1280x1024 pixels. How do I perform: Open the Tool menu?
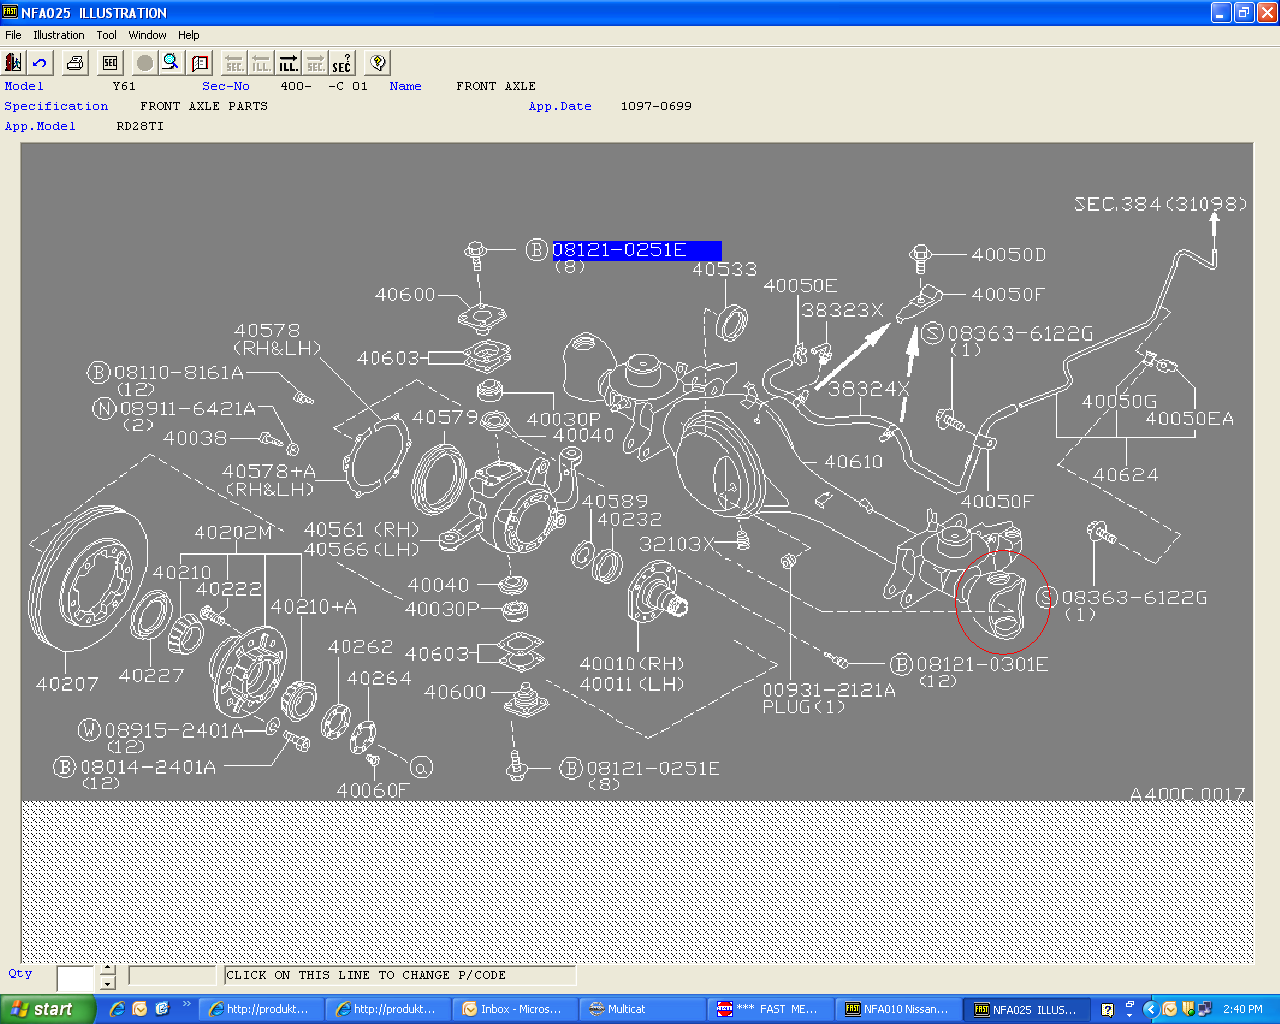[107, 35]
